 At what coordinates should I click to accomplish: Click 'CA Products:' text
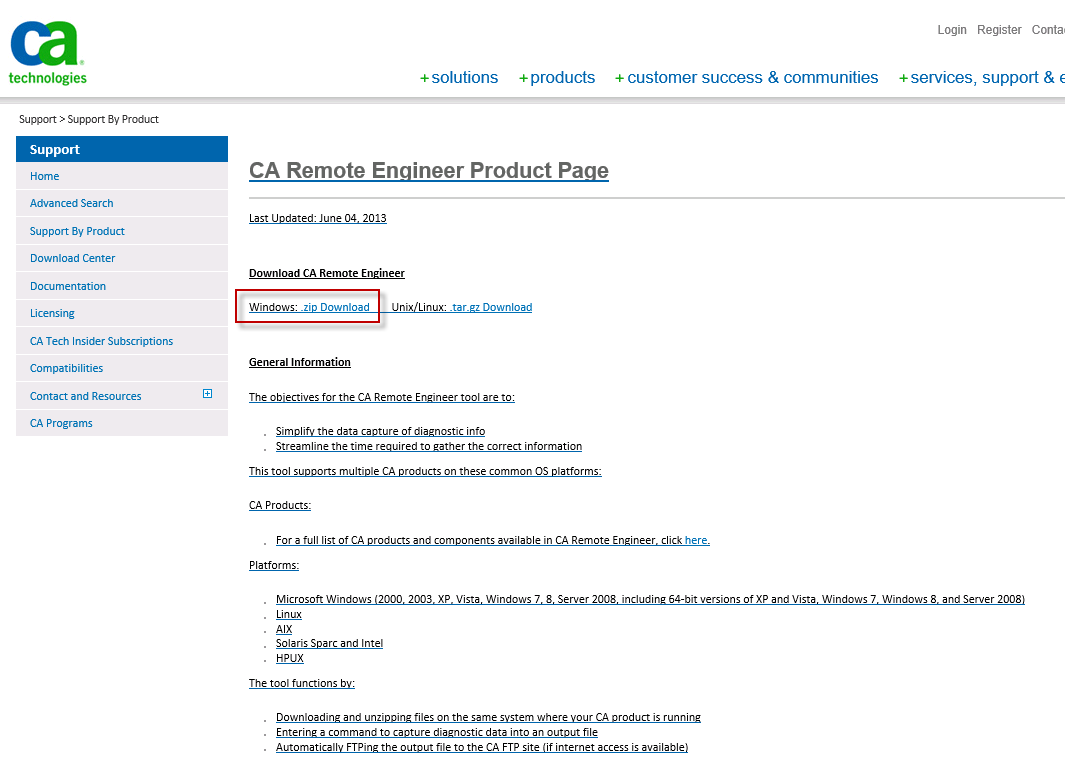pyautogui.click(x=280, y=506)
